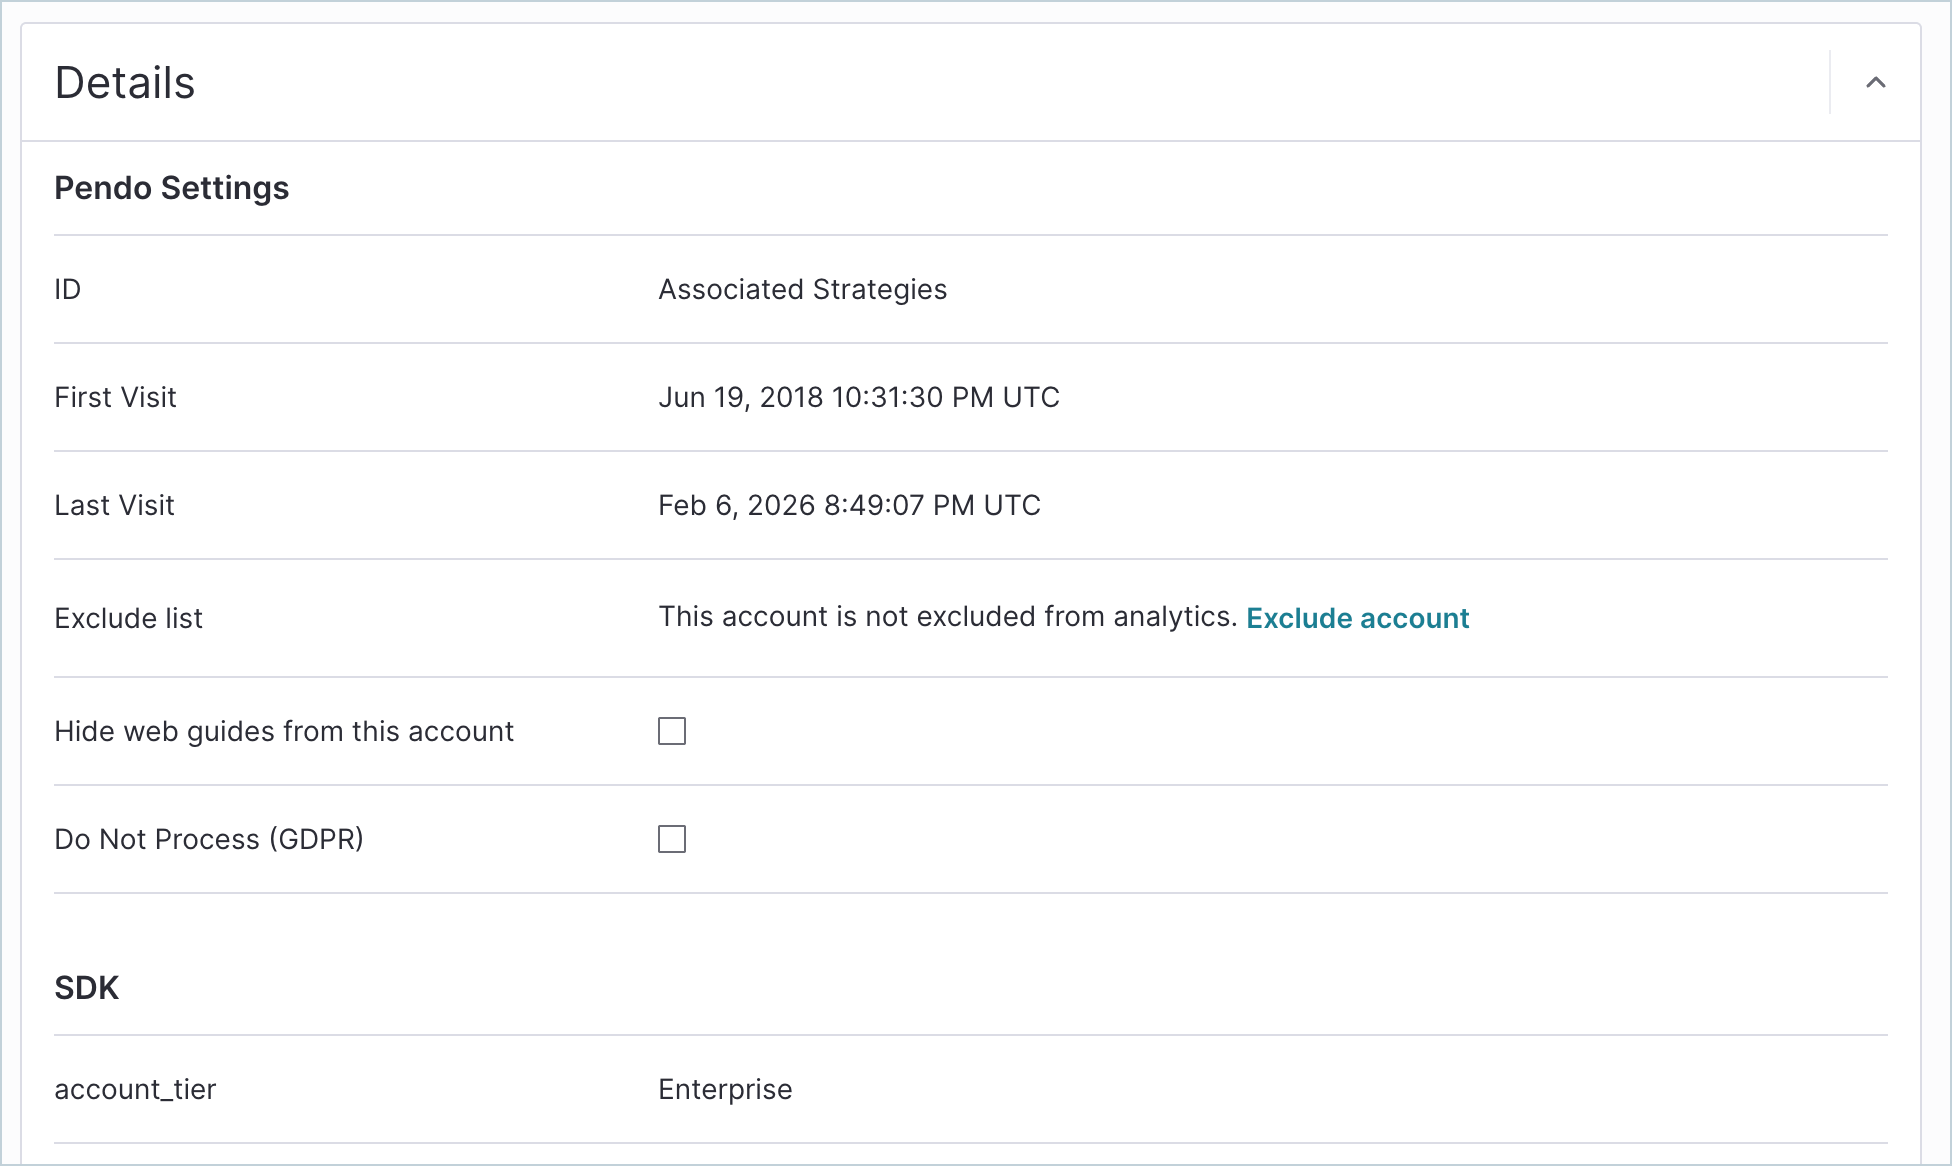Screen dimensions: 1952x1166
Task: Select the SDK section heading
Action: coord(87,988)
